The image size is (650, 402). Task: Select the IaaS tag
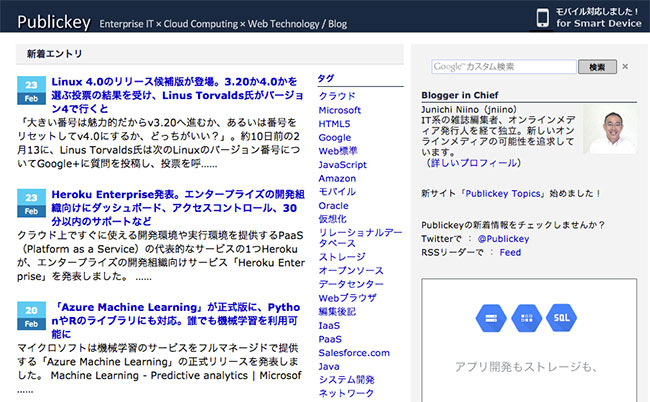tap(329, 326)
